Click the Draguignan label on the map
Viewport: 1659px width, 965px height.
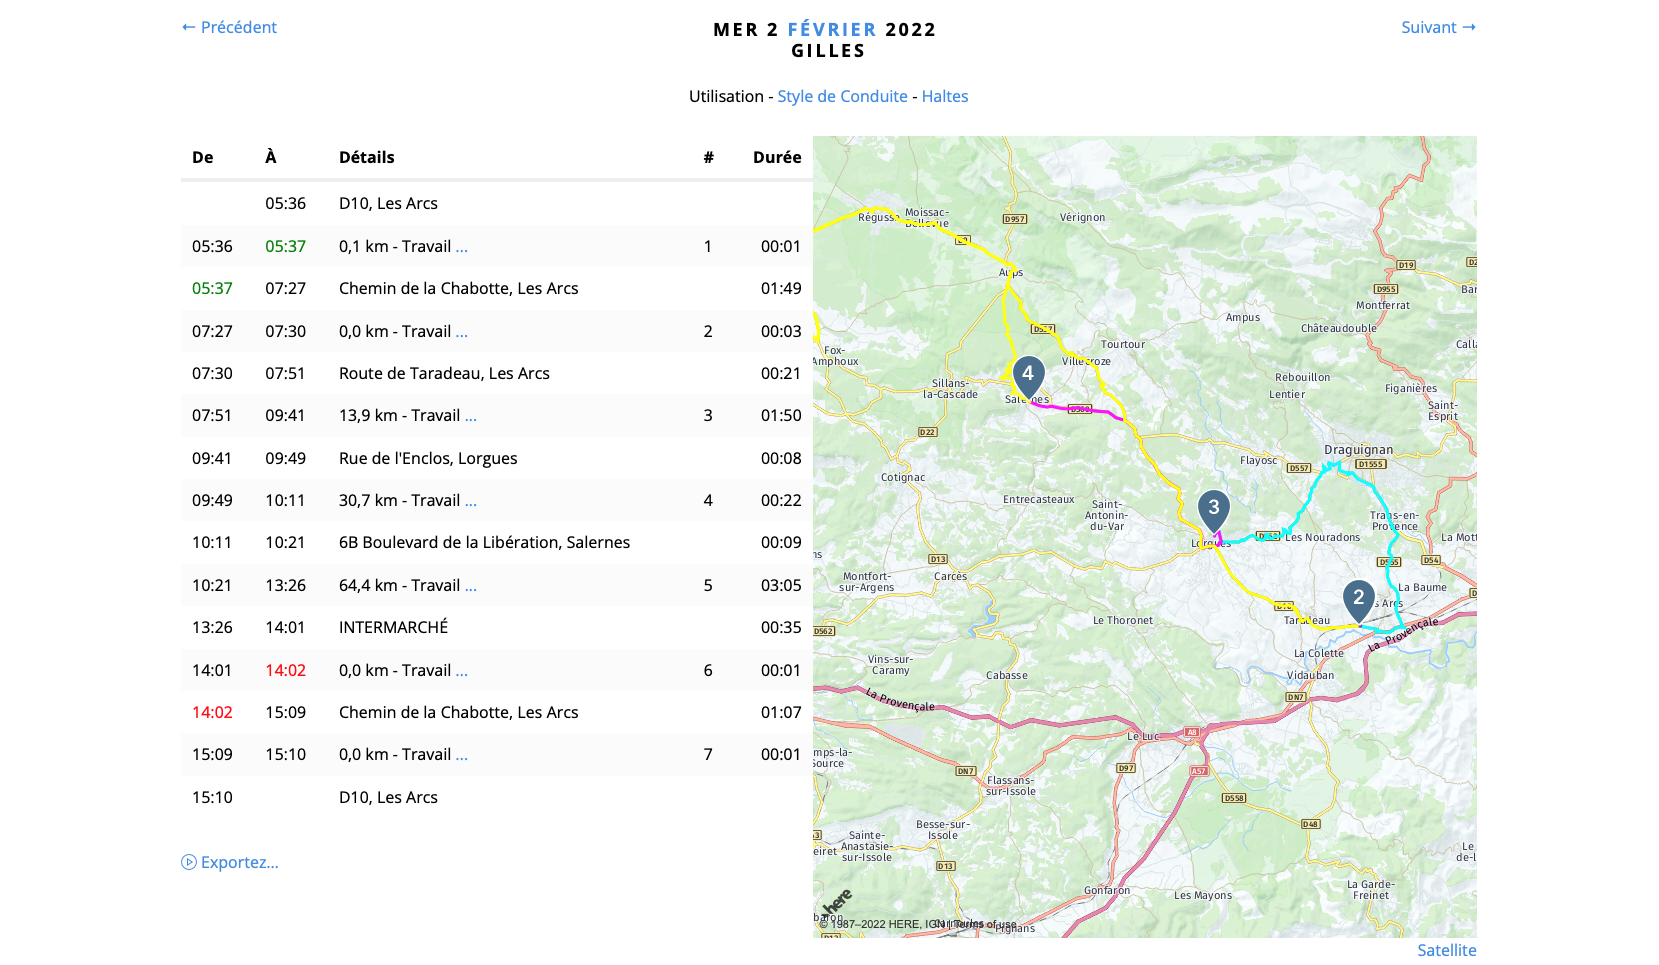click(1358, 450)
